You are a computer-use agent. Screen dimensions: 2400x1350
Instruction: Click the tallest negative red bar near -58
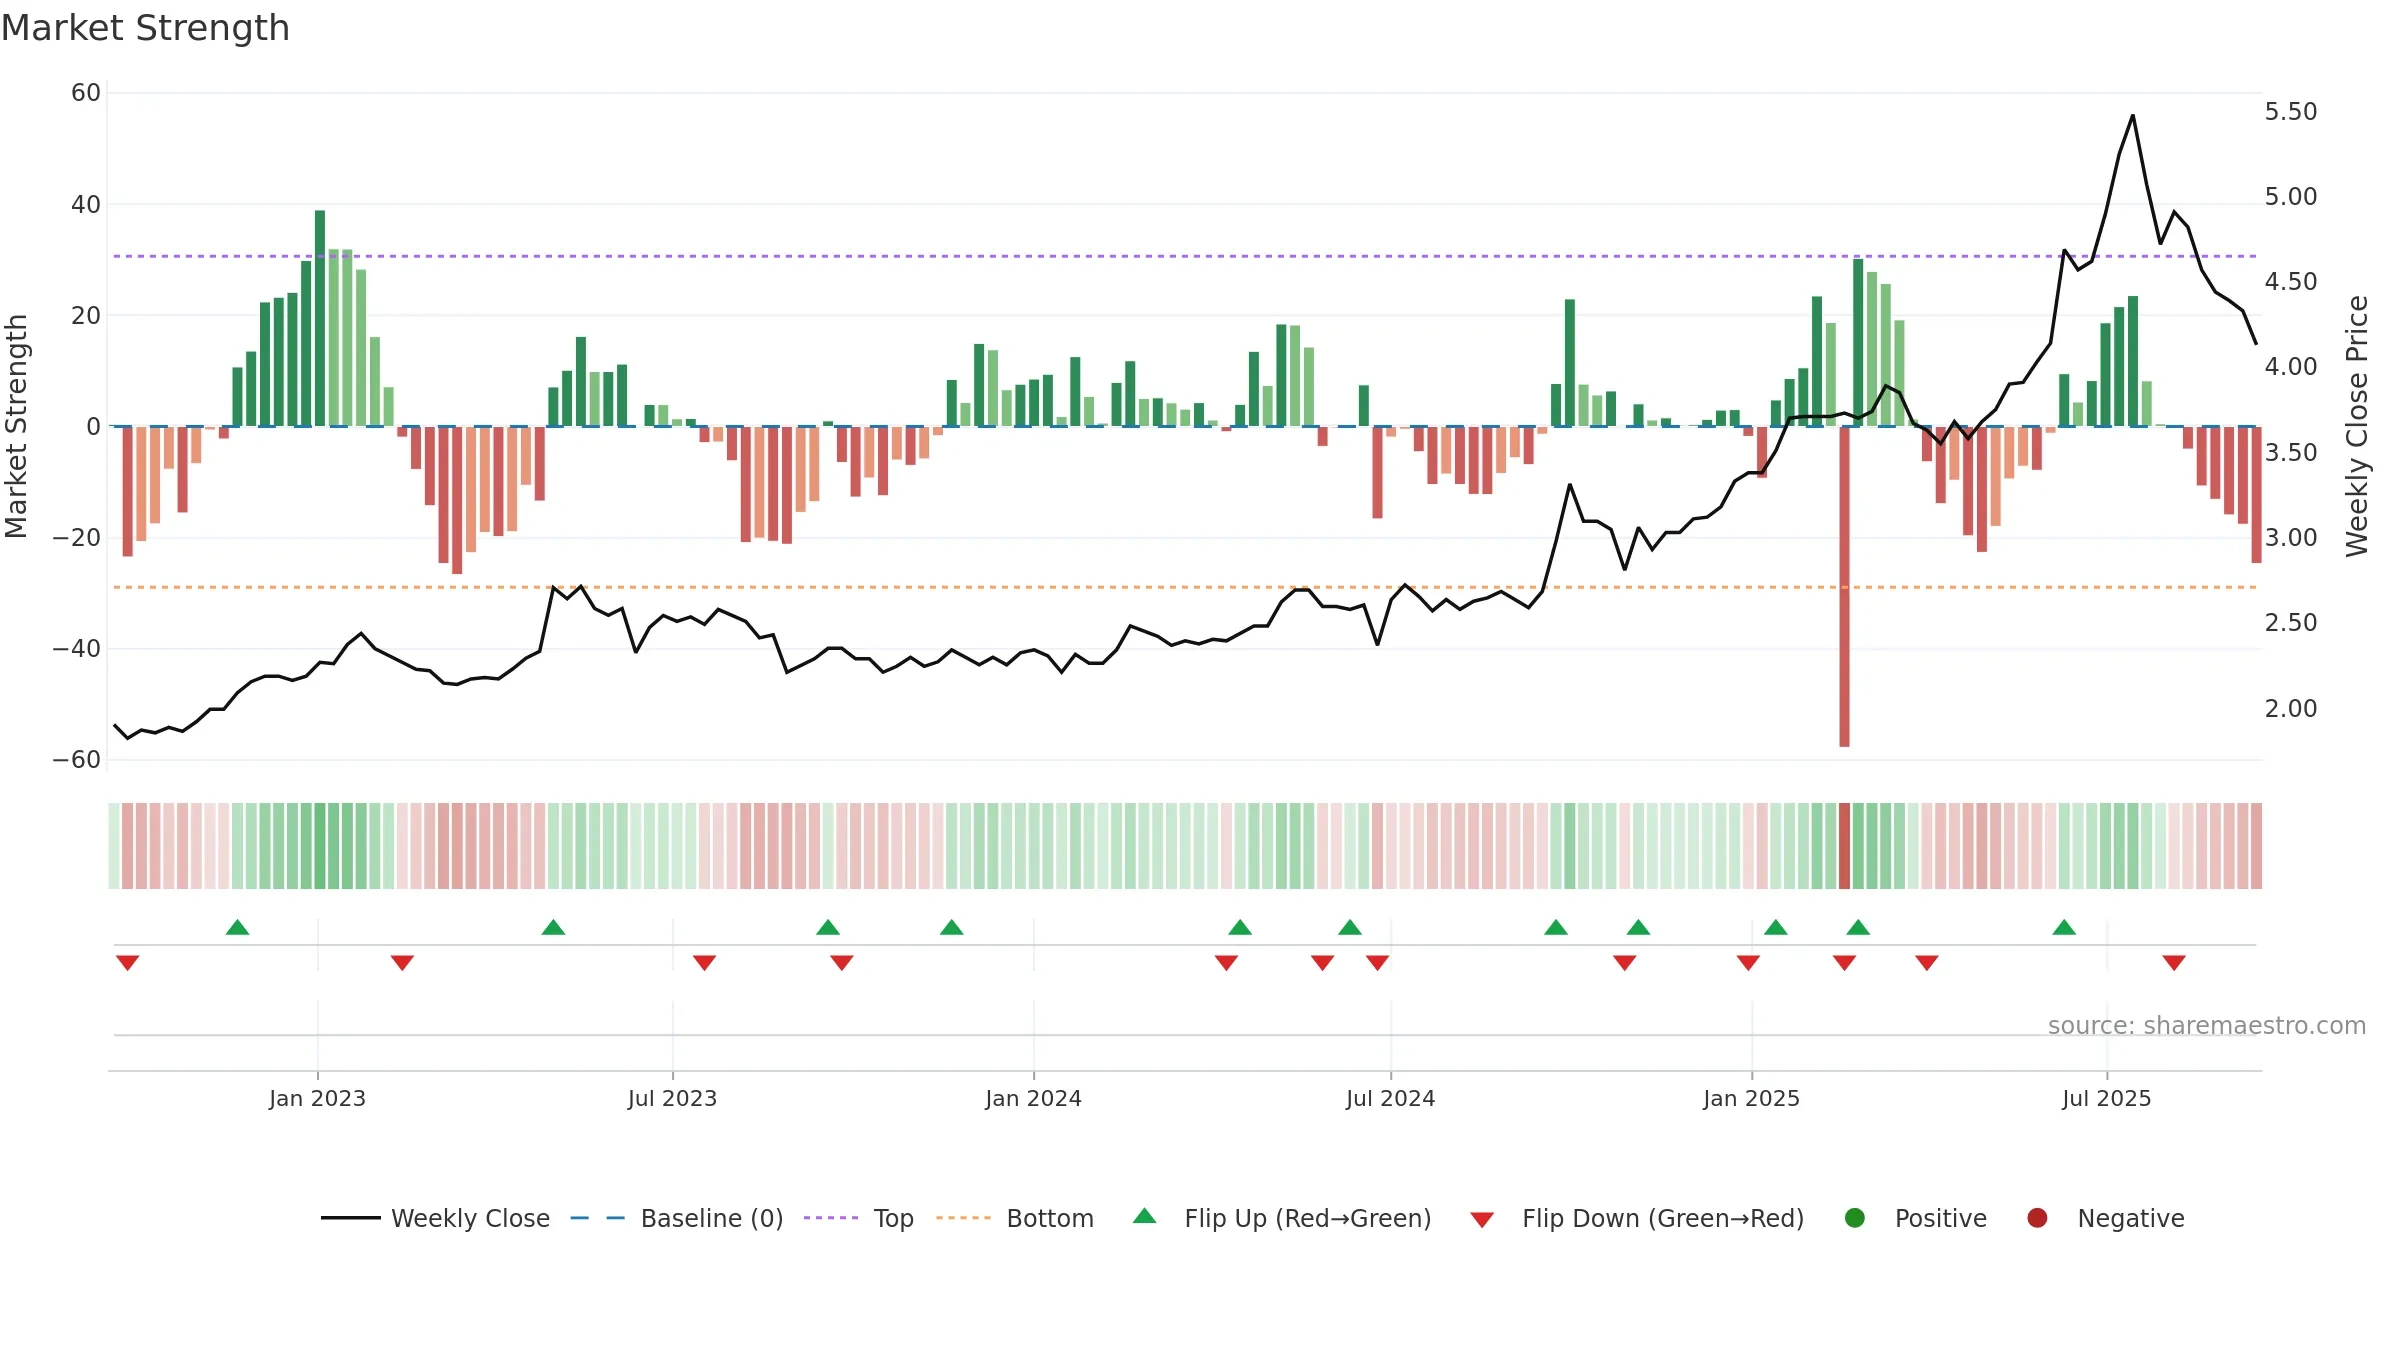click(1844, 586)
